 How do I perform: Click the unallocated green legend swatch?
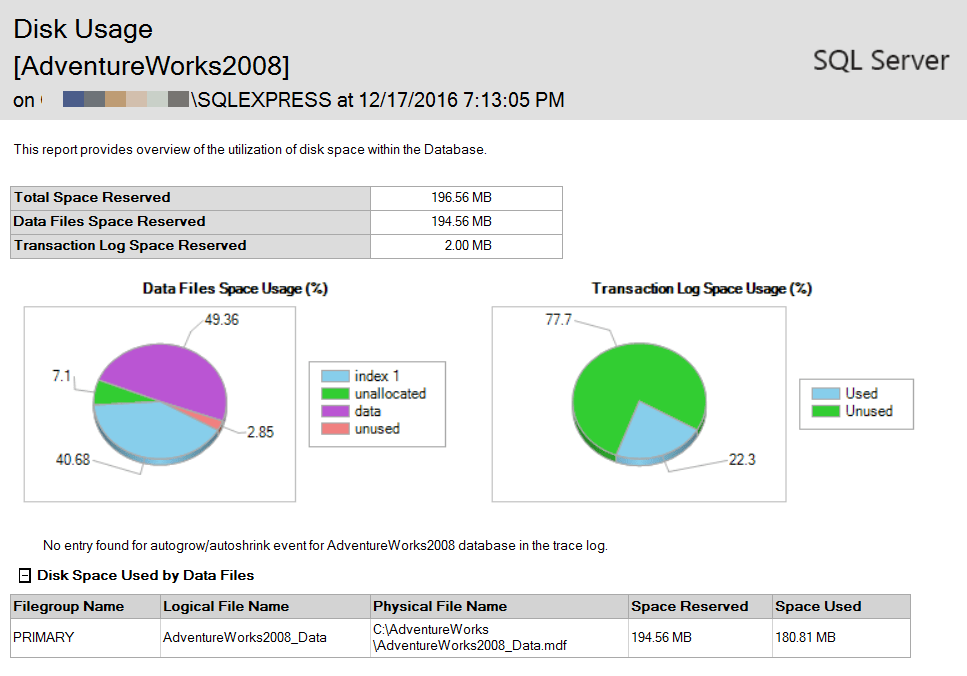(x=335, y=394)
